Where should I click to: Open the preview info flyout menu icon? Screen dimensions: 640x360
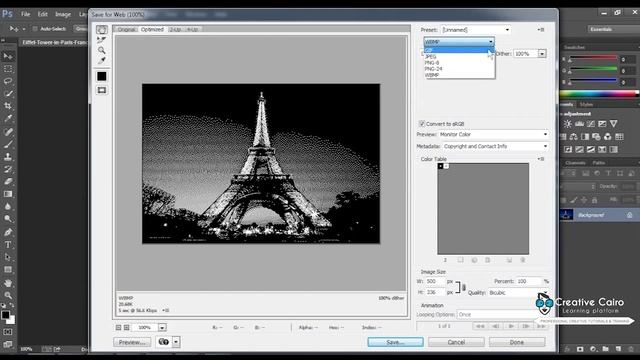pyautogui.click(x=165, y=311)
